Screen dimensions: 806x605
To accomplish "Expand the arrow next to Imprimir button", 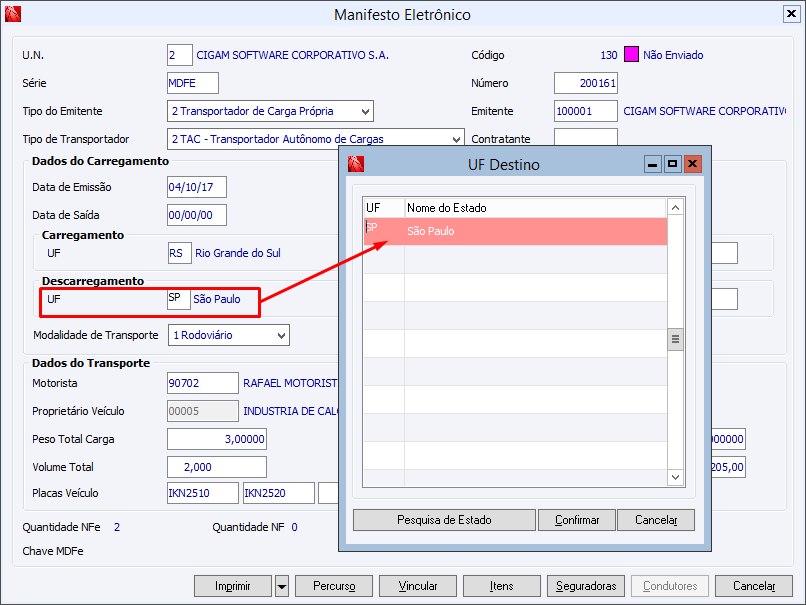I will [x=282, y=586].
